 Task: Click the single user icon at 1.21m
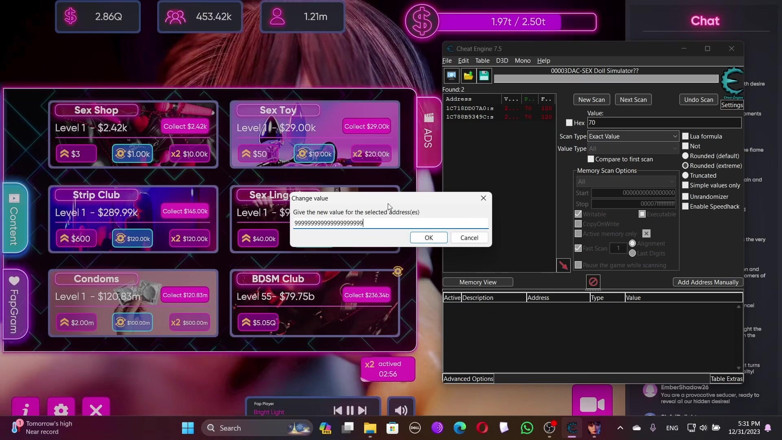[x=277, y=16]
